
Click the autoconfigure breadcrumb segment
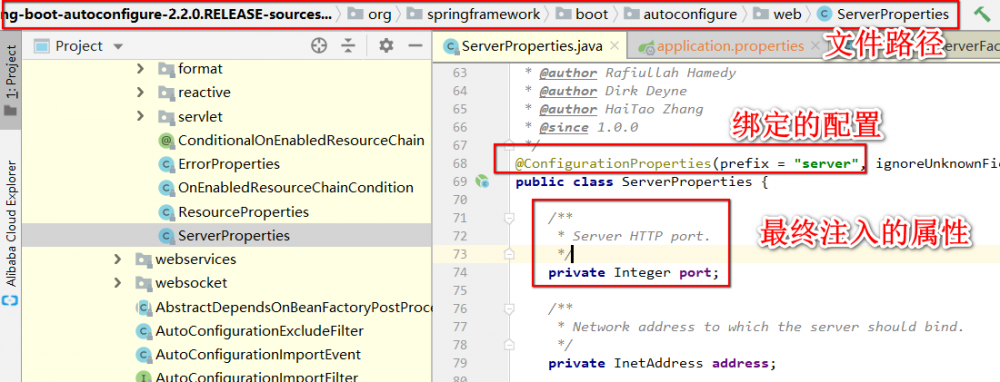click(680, 13)
